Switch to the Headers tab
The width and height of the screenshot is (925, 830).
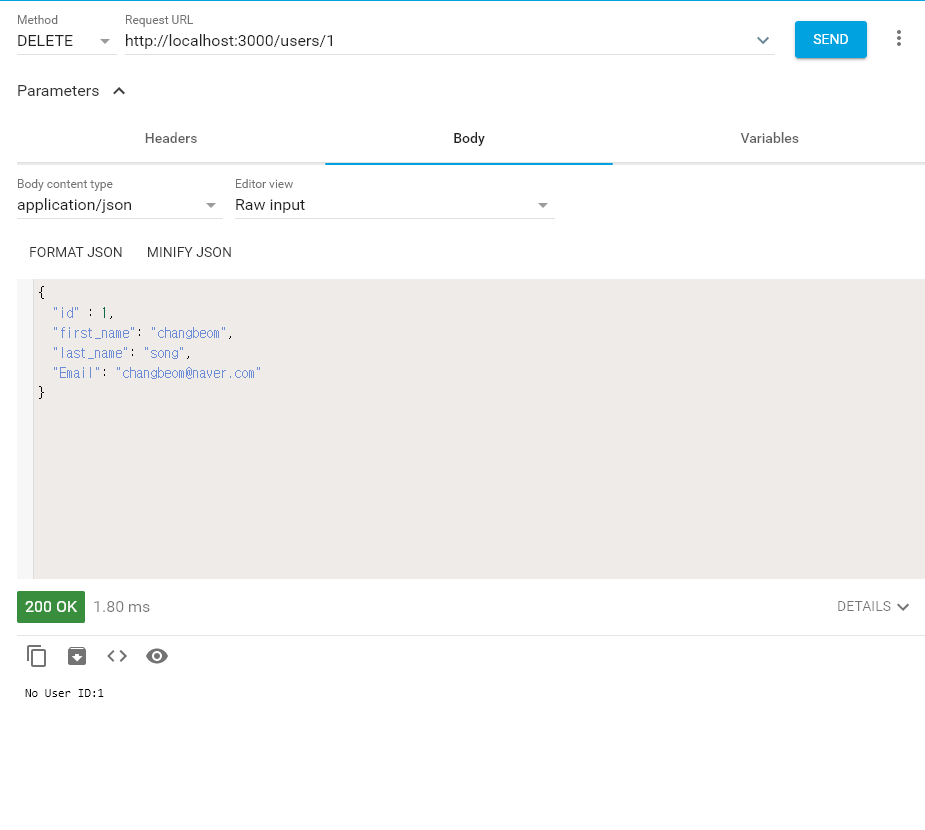coord(171,138)
